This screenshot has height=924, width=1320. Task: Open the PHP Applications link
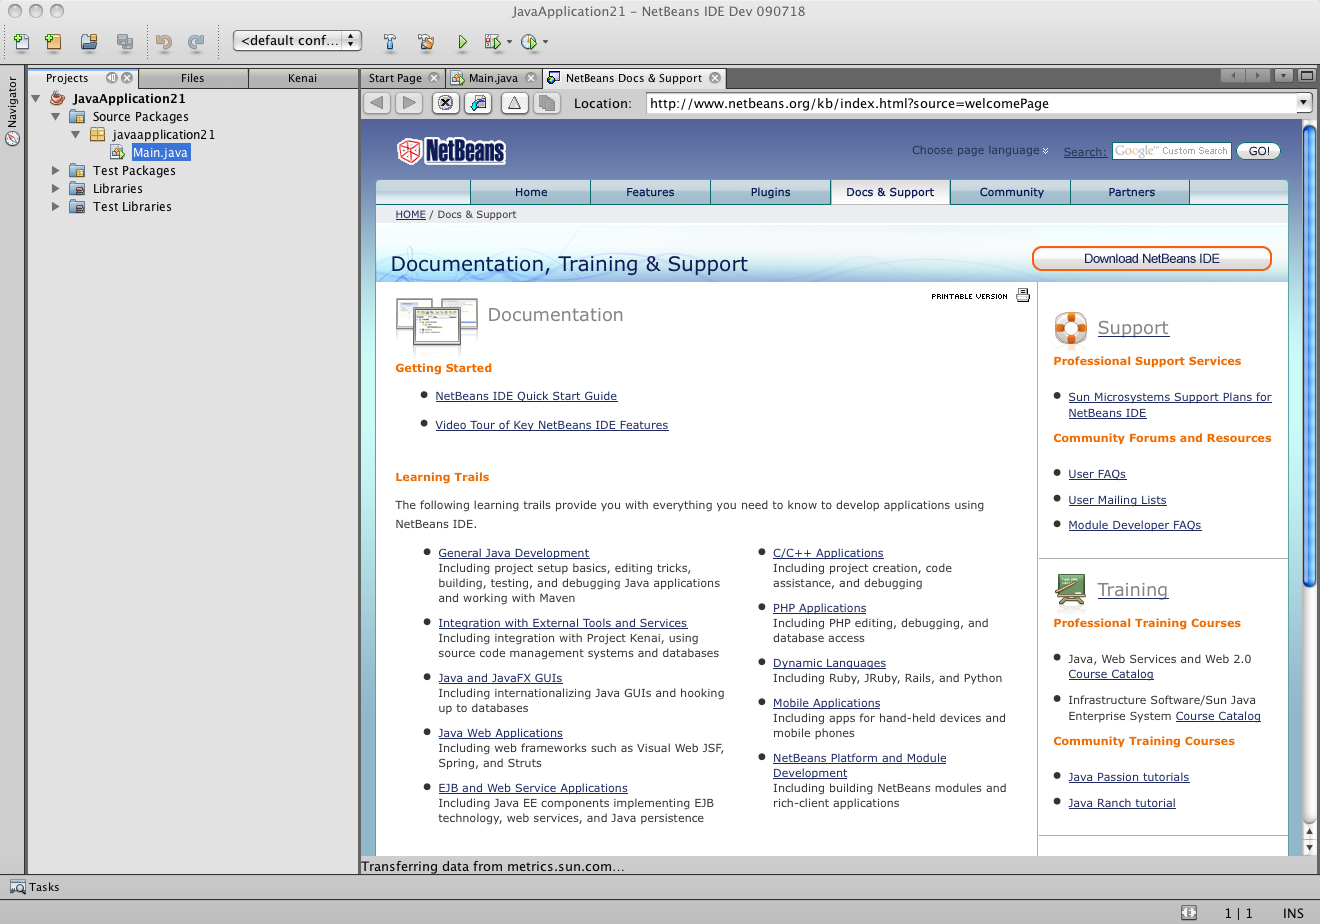(819, 608)
